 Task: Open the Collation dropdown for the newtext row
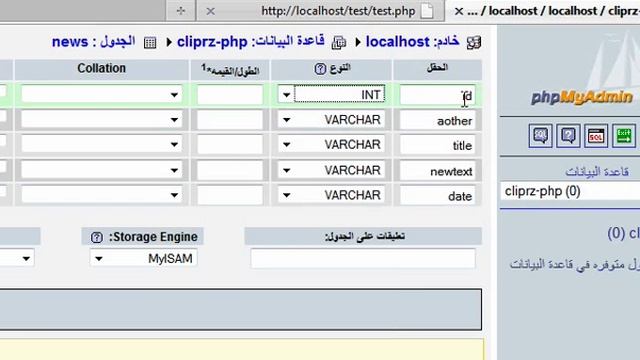[102, 170]
